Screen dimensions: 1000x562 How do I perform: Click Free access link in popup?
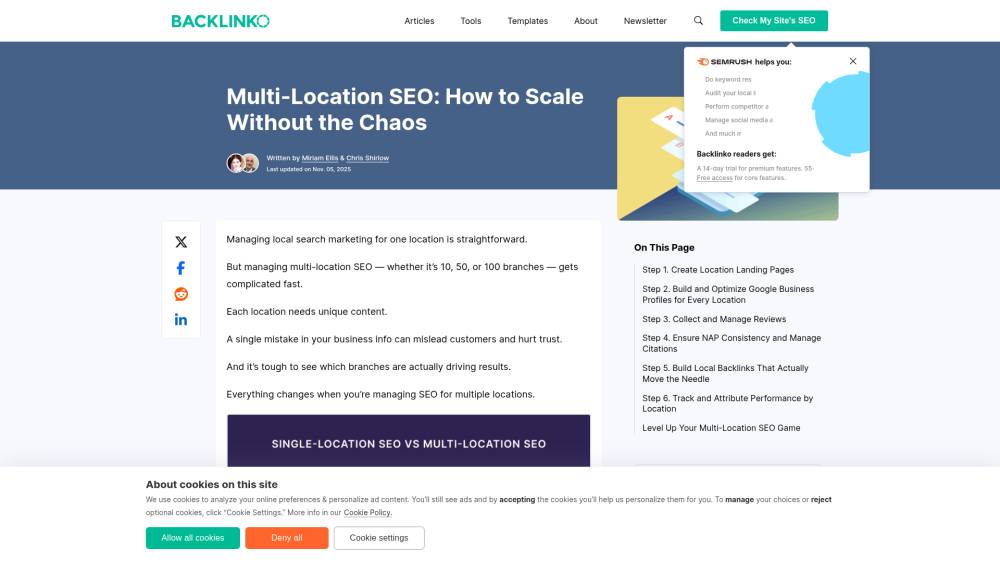pos(714,178)
